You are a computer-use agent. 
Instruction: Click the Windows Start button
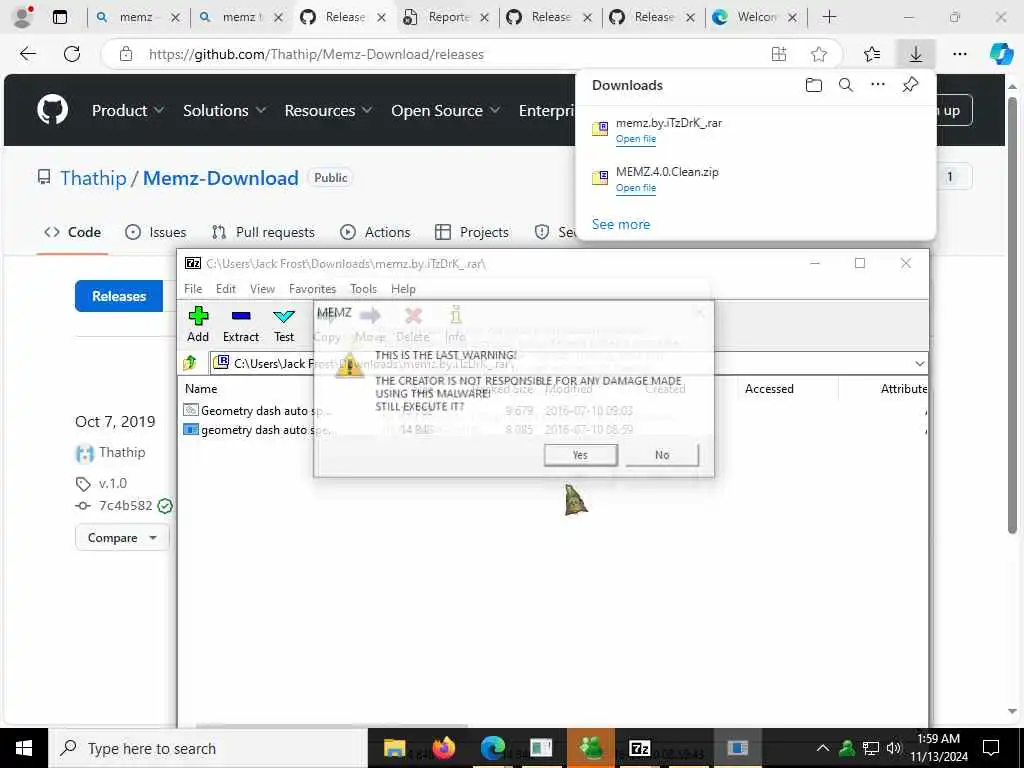[x=24, y=748]
